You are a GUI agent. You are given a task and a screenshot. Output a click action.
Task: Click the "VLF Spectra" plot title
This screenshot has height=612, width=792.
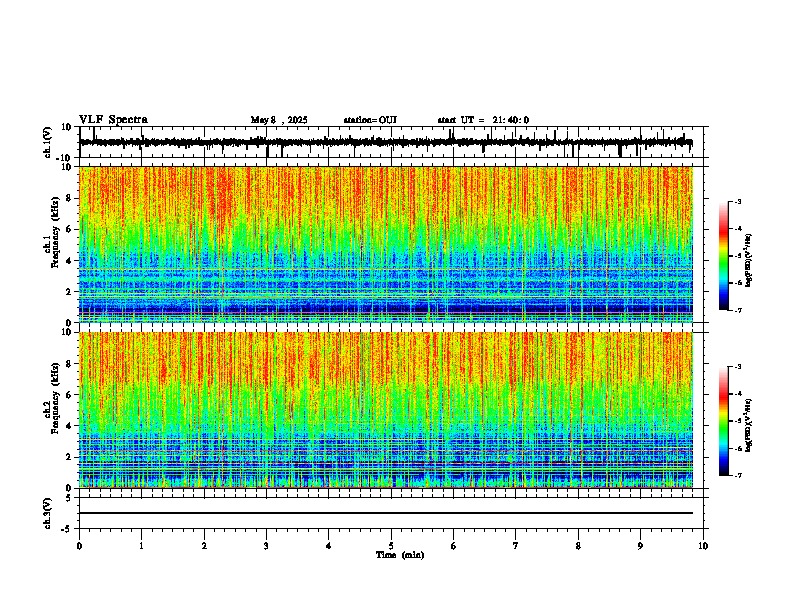113,120
